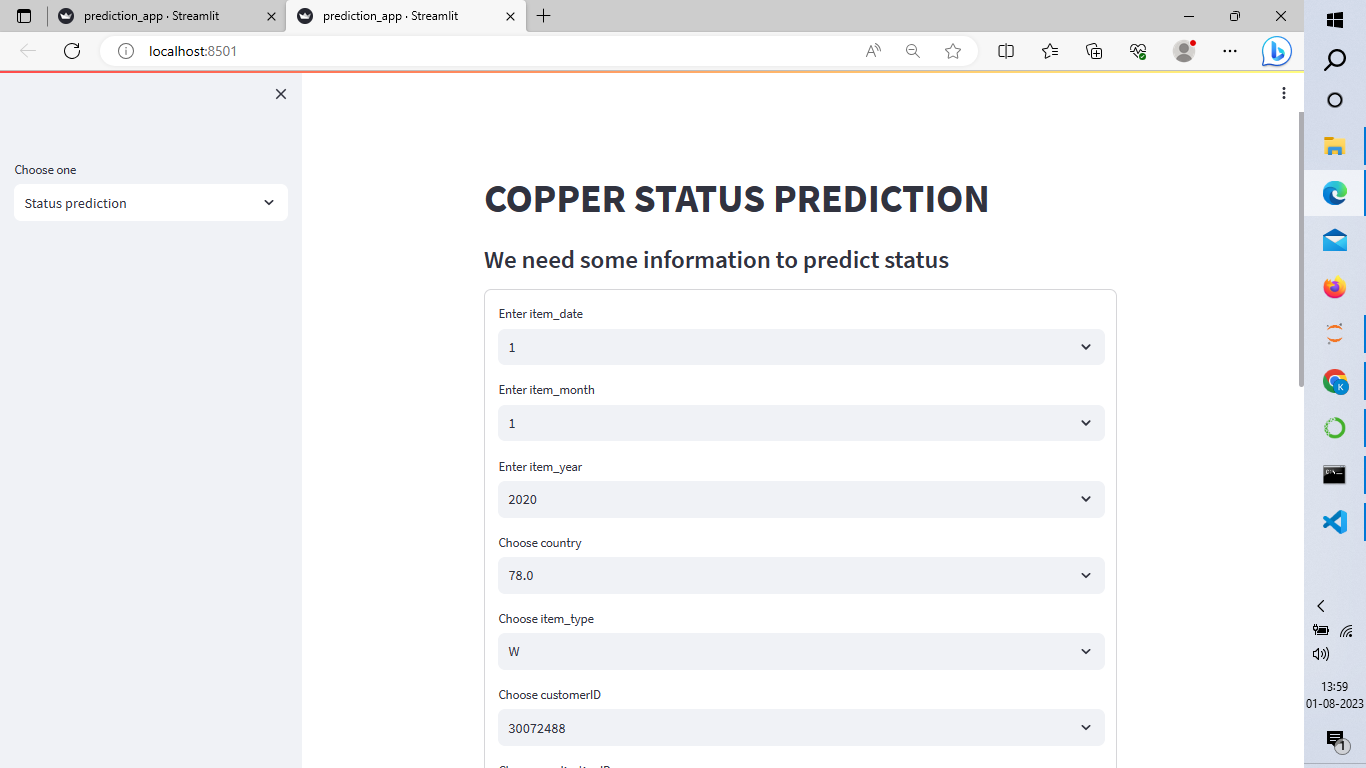Open the Streamlit three-dot app menu
Viewport: 1366px width, 768px height.
point(1283,92)
